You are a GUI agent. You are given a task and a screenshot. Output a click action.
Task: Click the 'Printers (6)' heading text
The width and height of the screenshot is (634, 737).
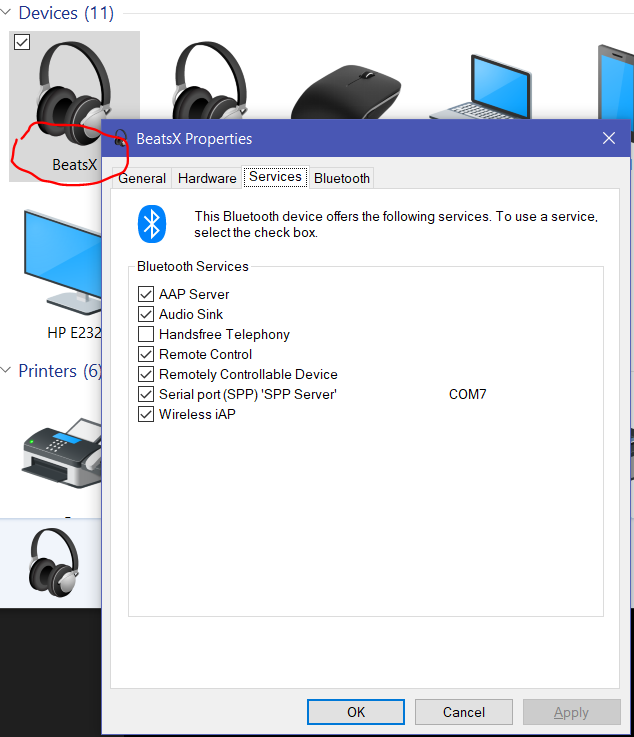[60, 371]
